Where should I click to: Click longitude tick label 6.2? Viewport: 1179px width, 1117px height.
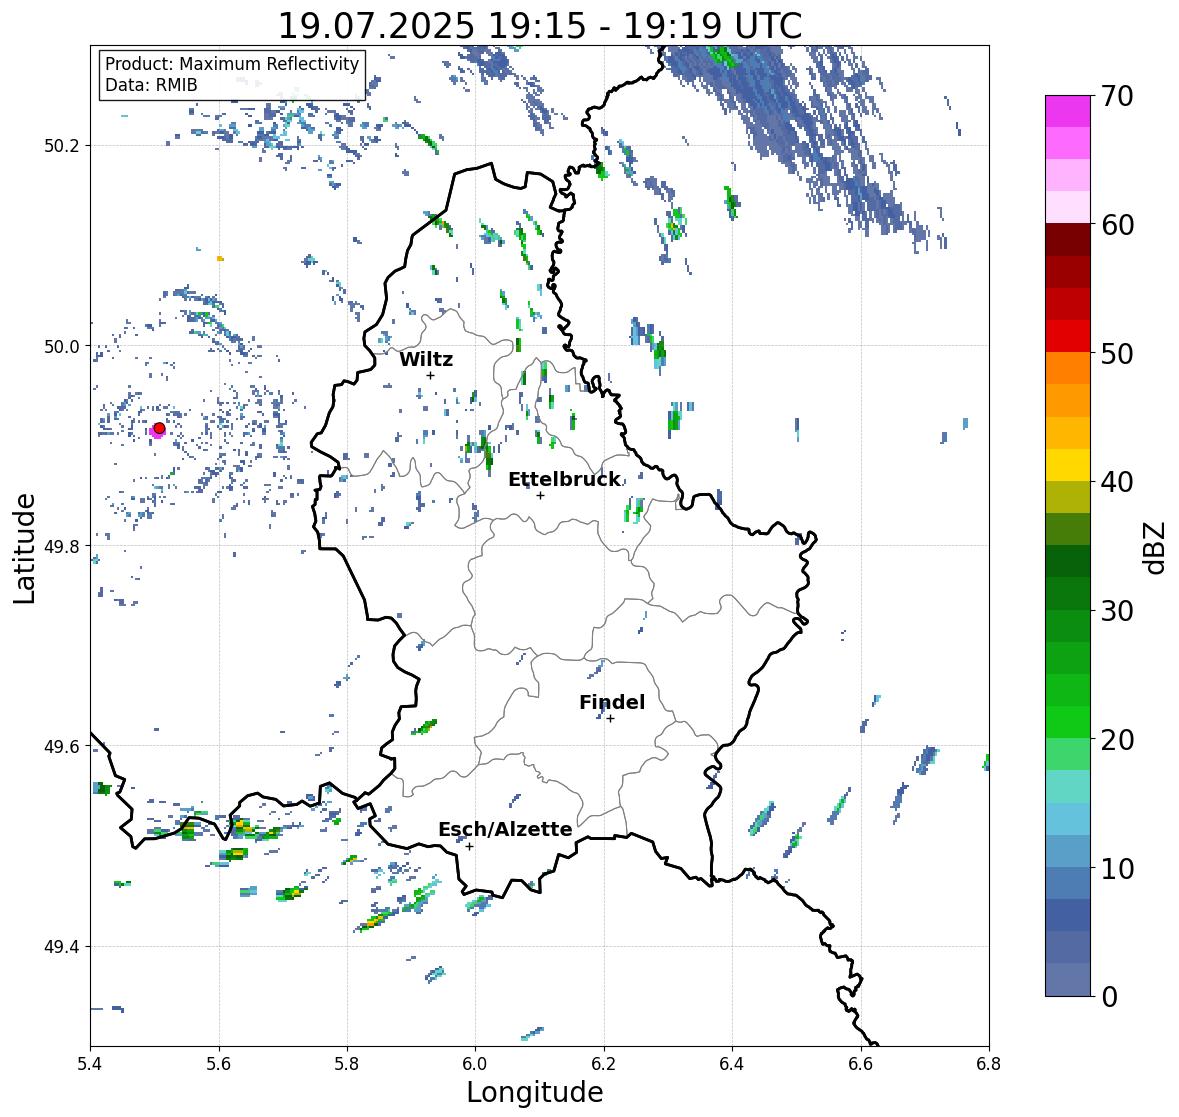pyautogui.click(x=604, y=1064)
